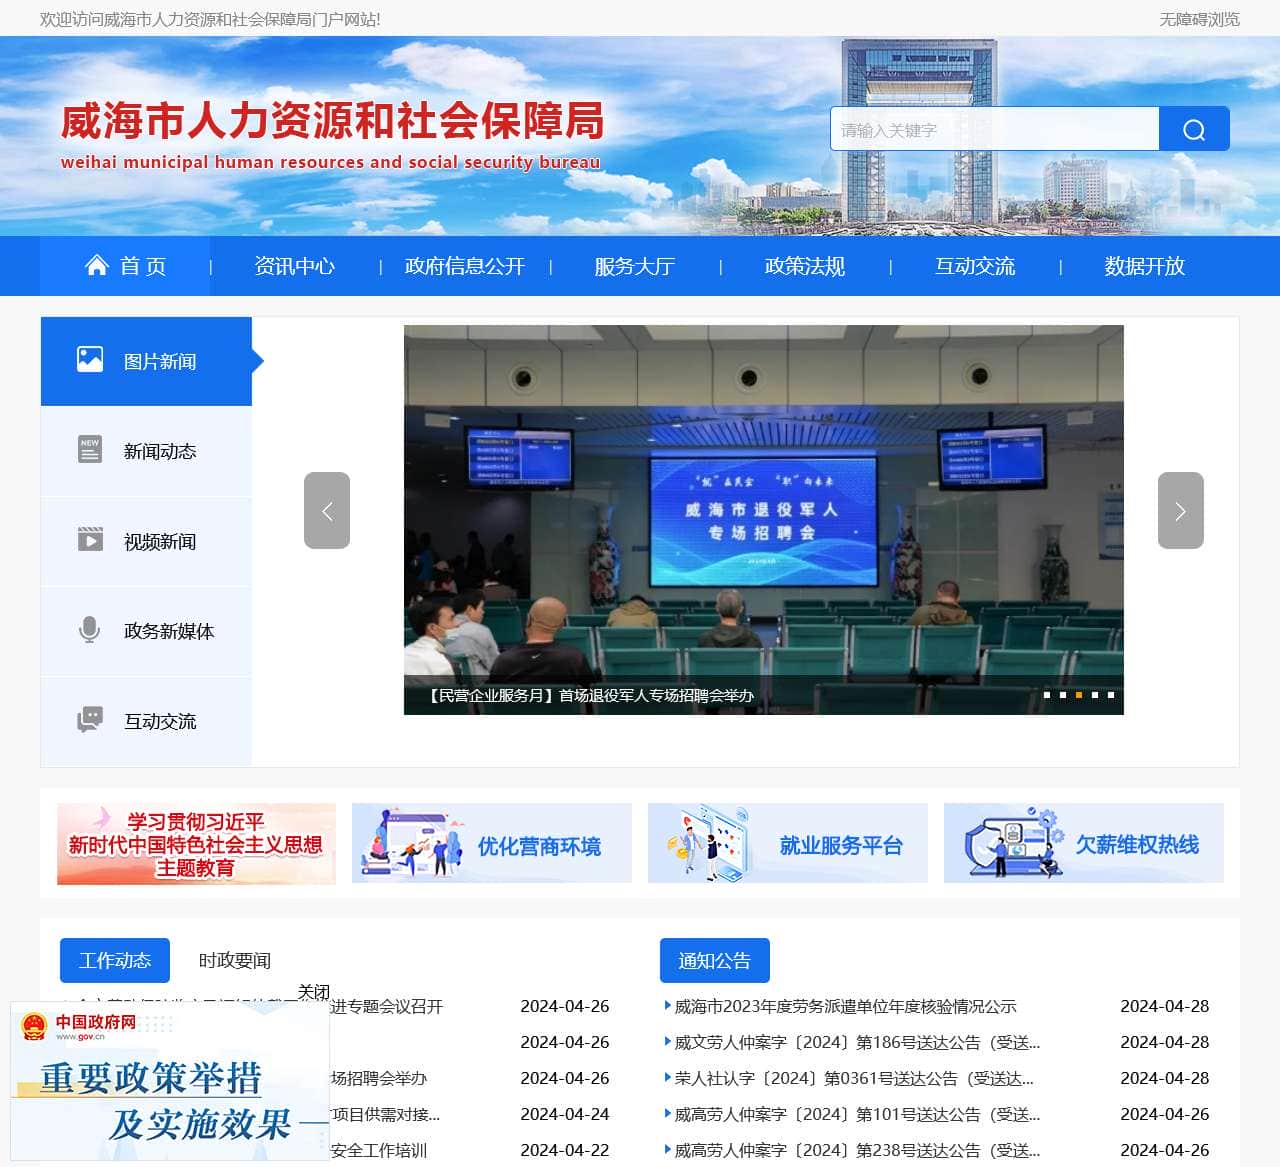This screenshot has height=1167, width=1280.
Task: Click the 中国政府网 emblem logo
Action: click(x=34, y=1027)
